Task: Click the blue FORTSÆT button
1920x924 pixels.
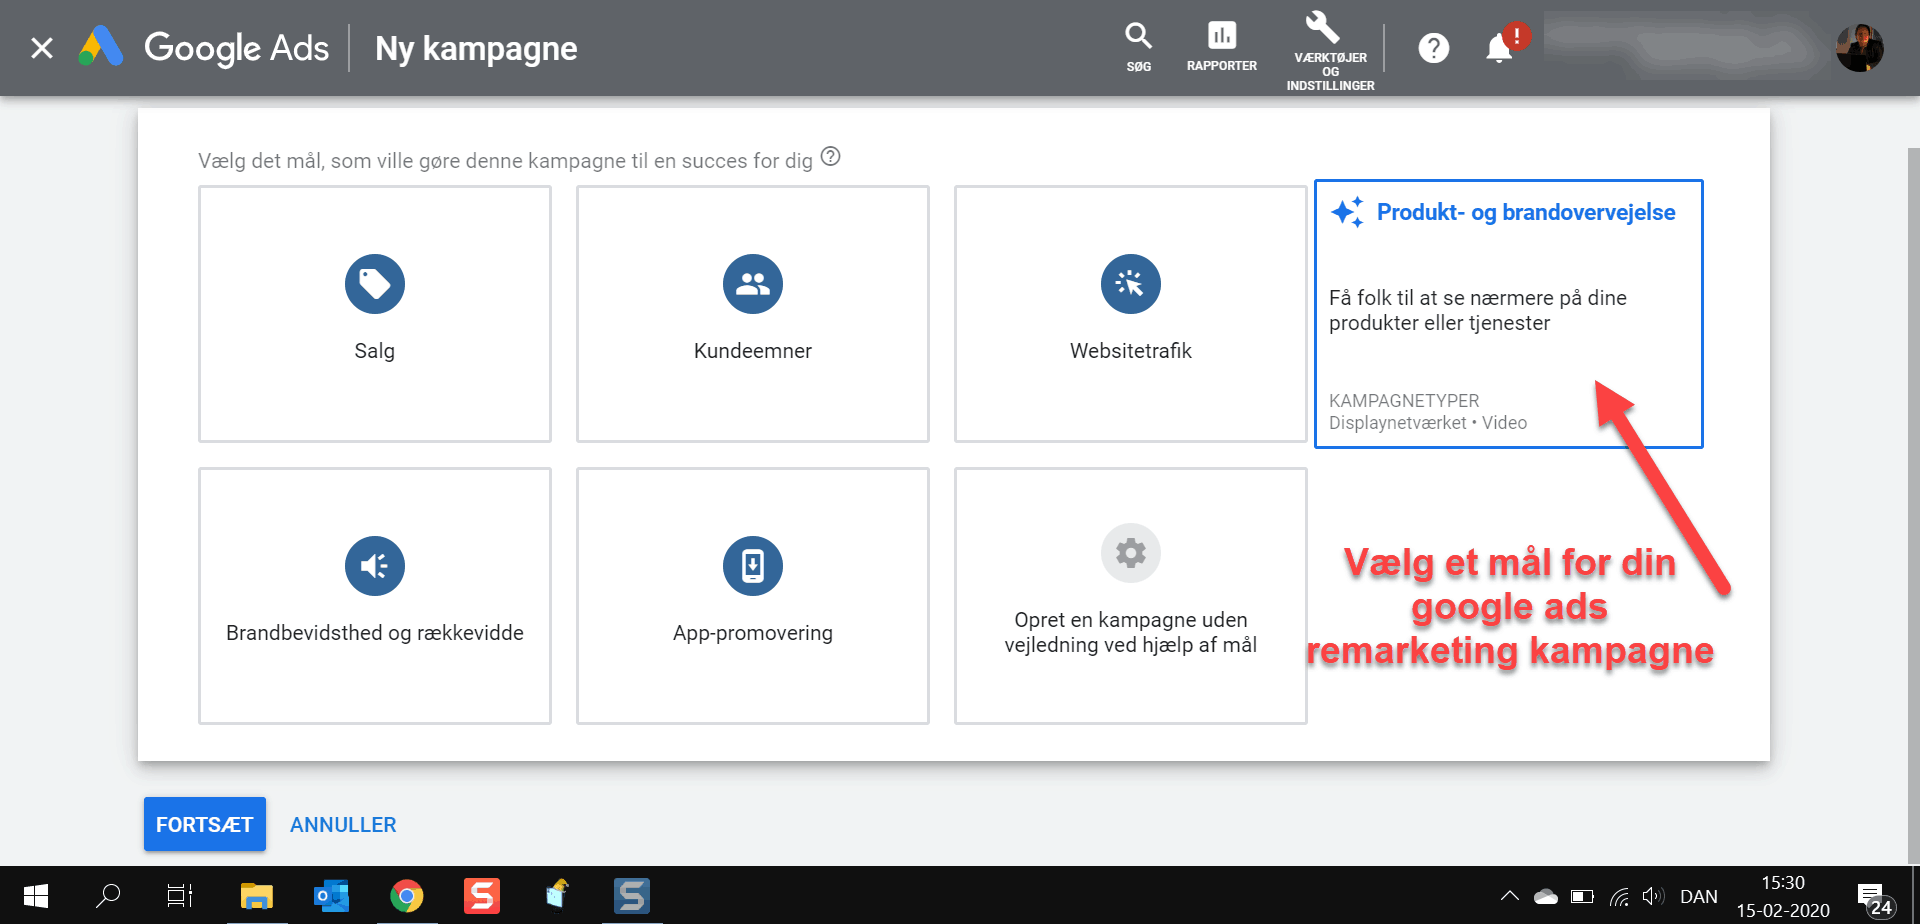Action: [205, 824]
